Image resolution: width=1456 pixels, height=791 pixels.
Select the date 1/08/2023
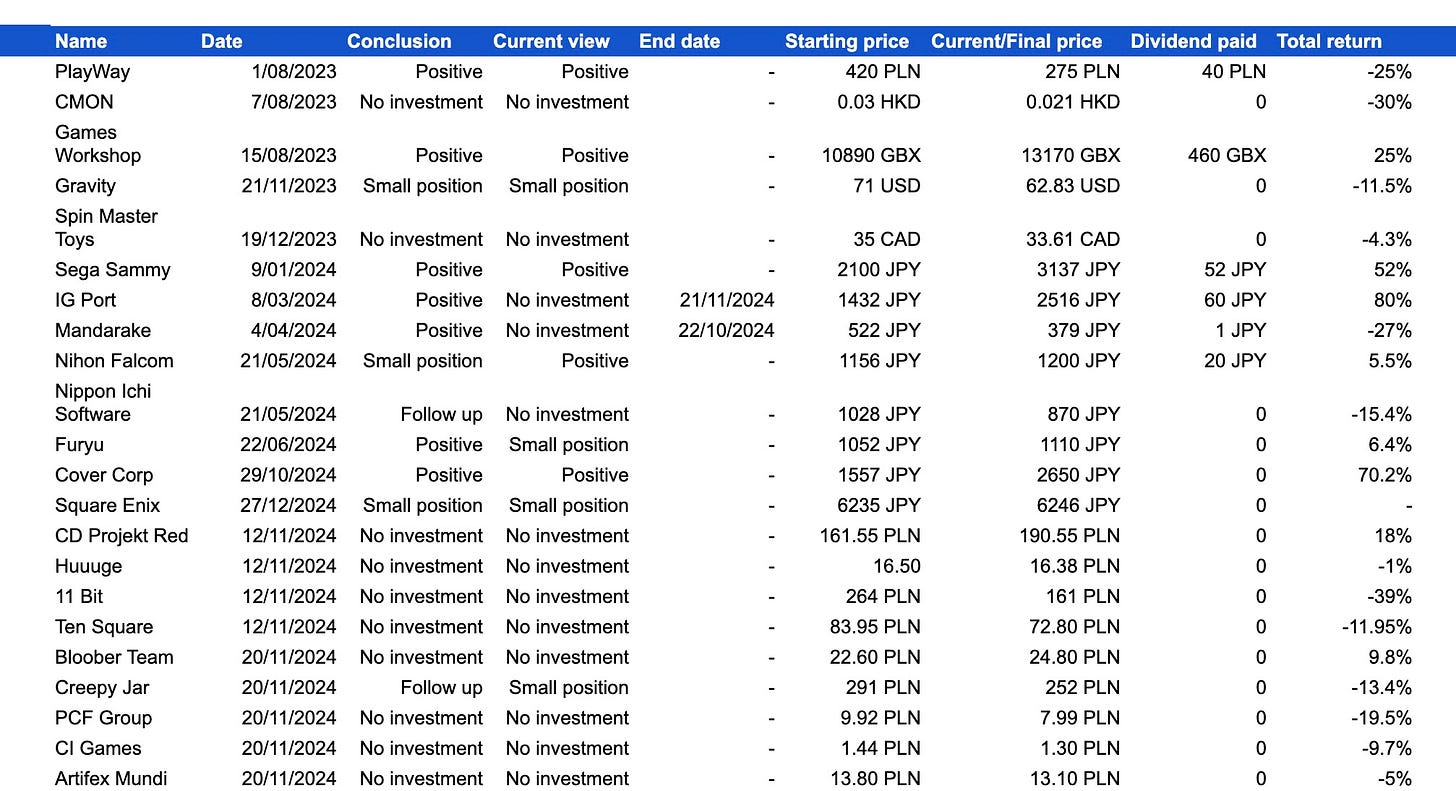click(294, 72)
